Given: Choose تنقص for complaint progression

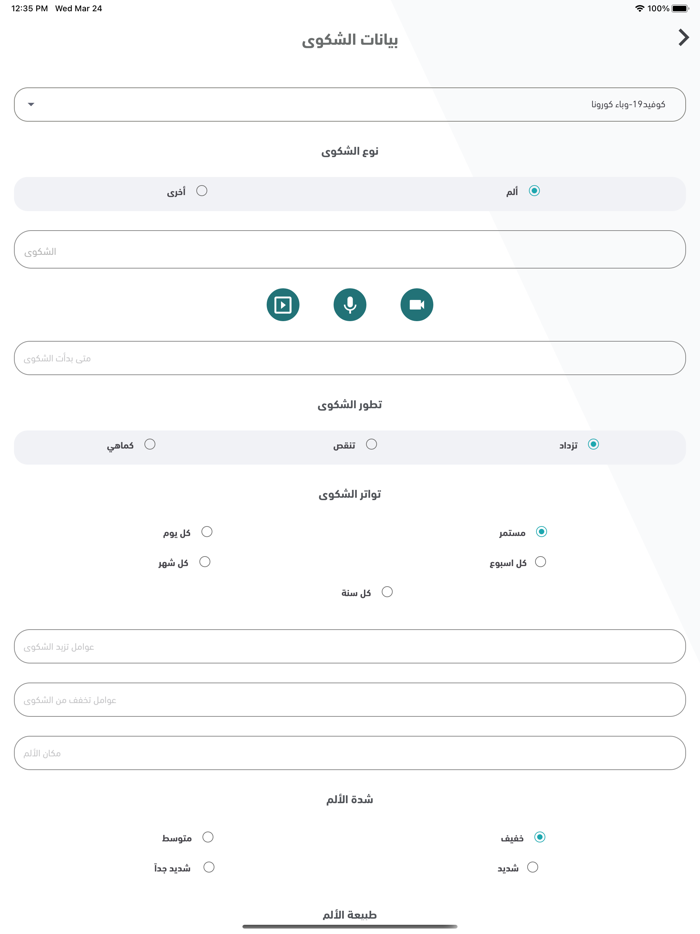Looking at the screenshot, I should [x=372, y=444].
